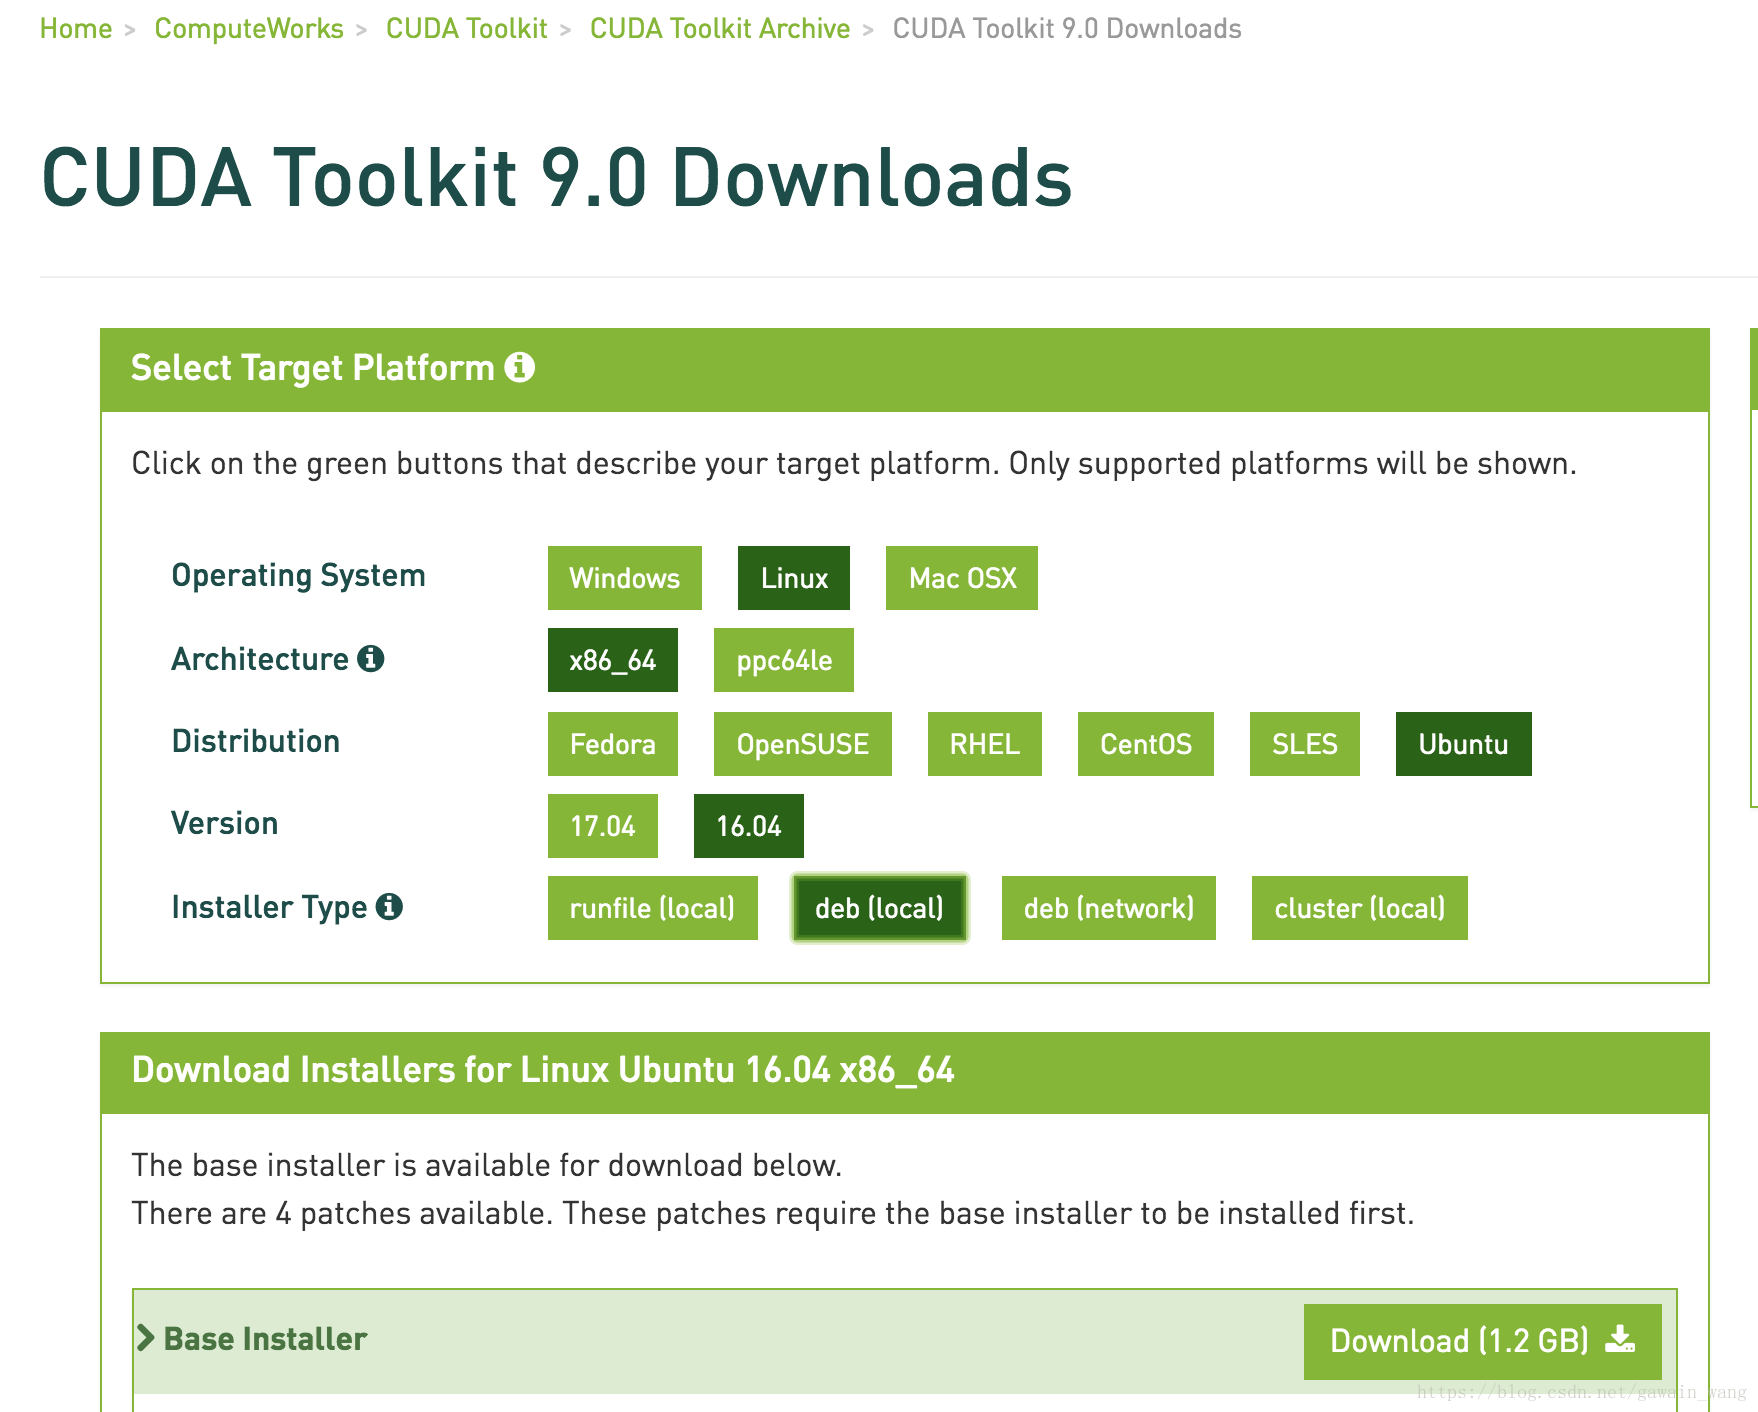Select RHEL distribution
The height and width of the screenshot is (1412, 1758).
pyautogui.click(x=985, y=744)
